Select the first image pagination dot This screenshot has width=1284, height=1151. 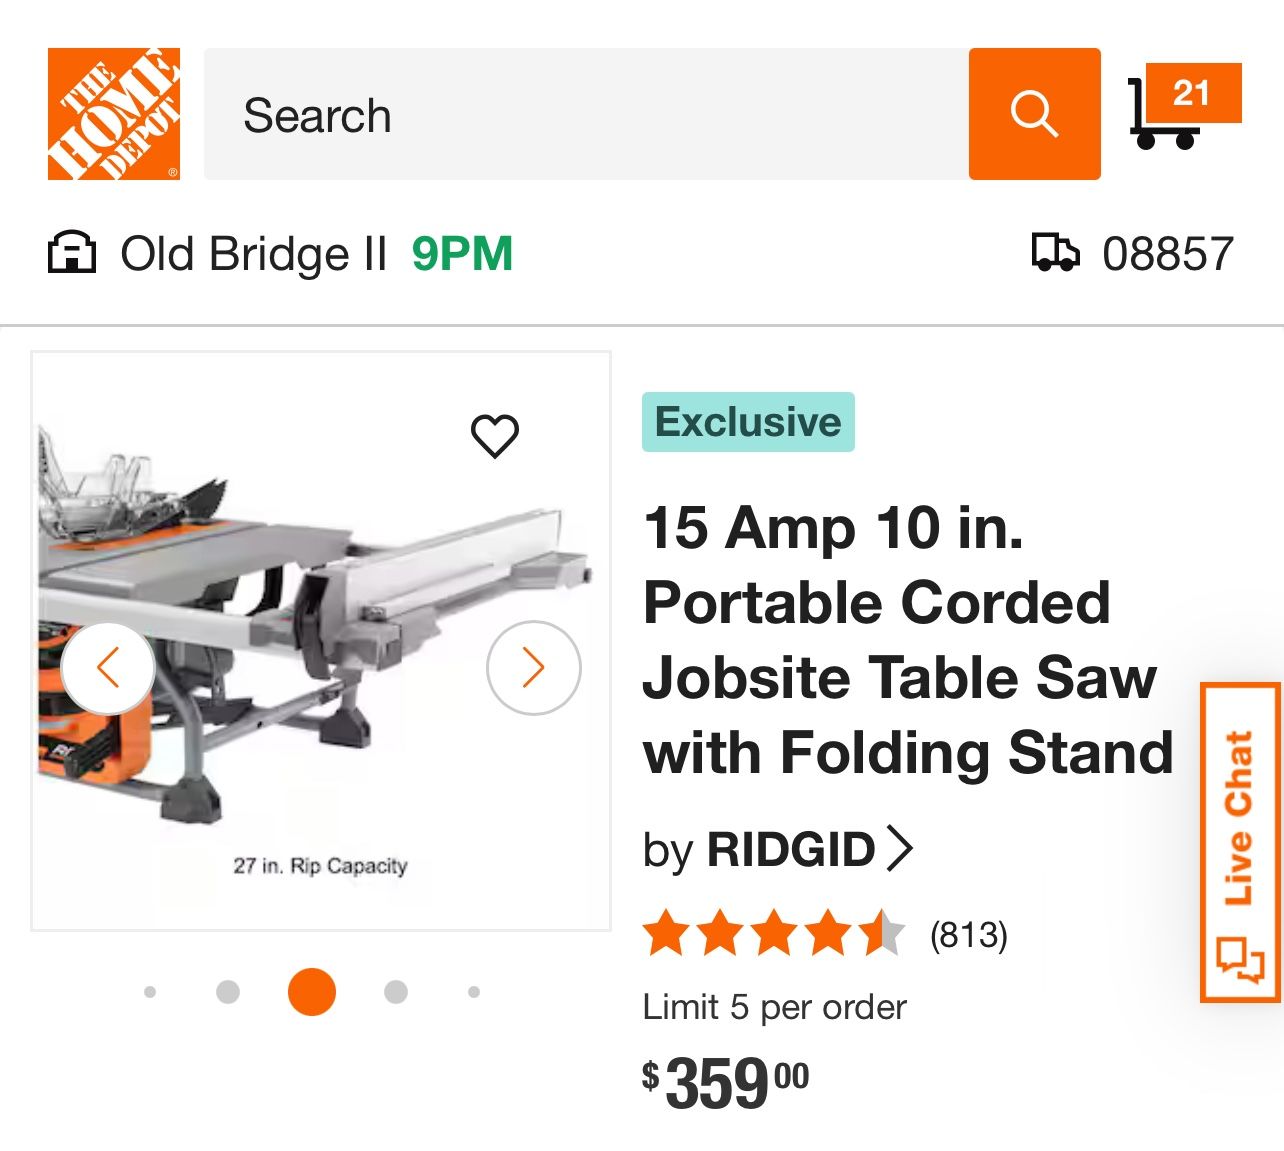click(x=150, y=991)
